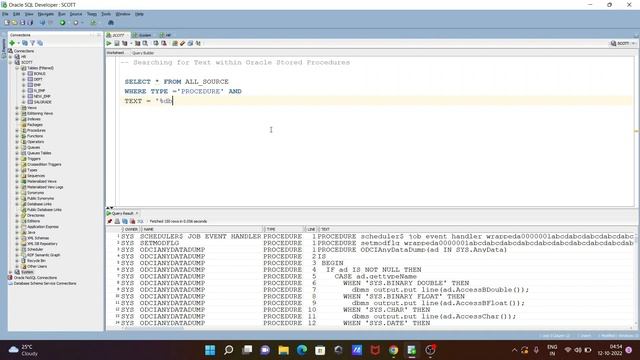Expand the DEPT table node
Viewport: 640px width, 360px height.
click(x=24, y=80)
